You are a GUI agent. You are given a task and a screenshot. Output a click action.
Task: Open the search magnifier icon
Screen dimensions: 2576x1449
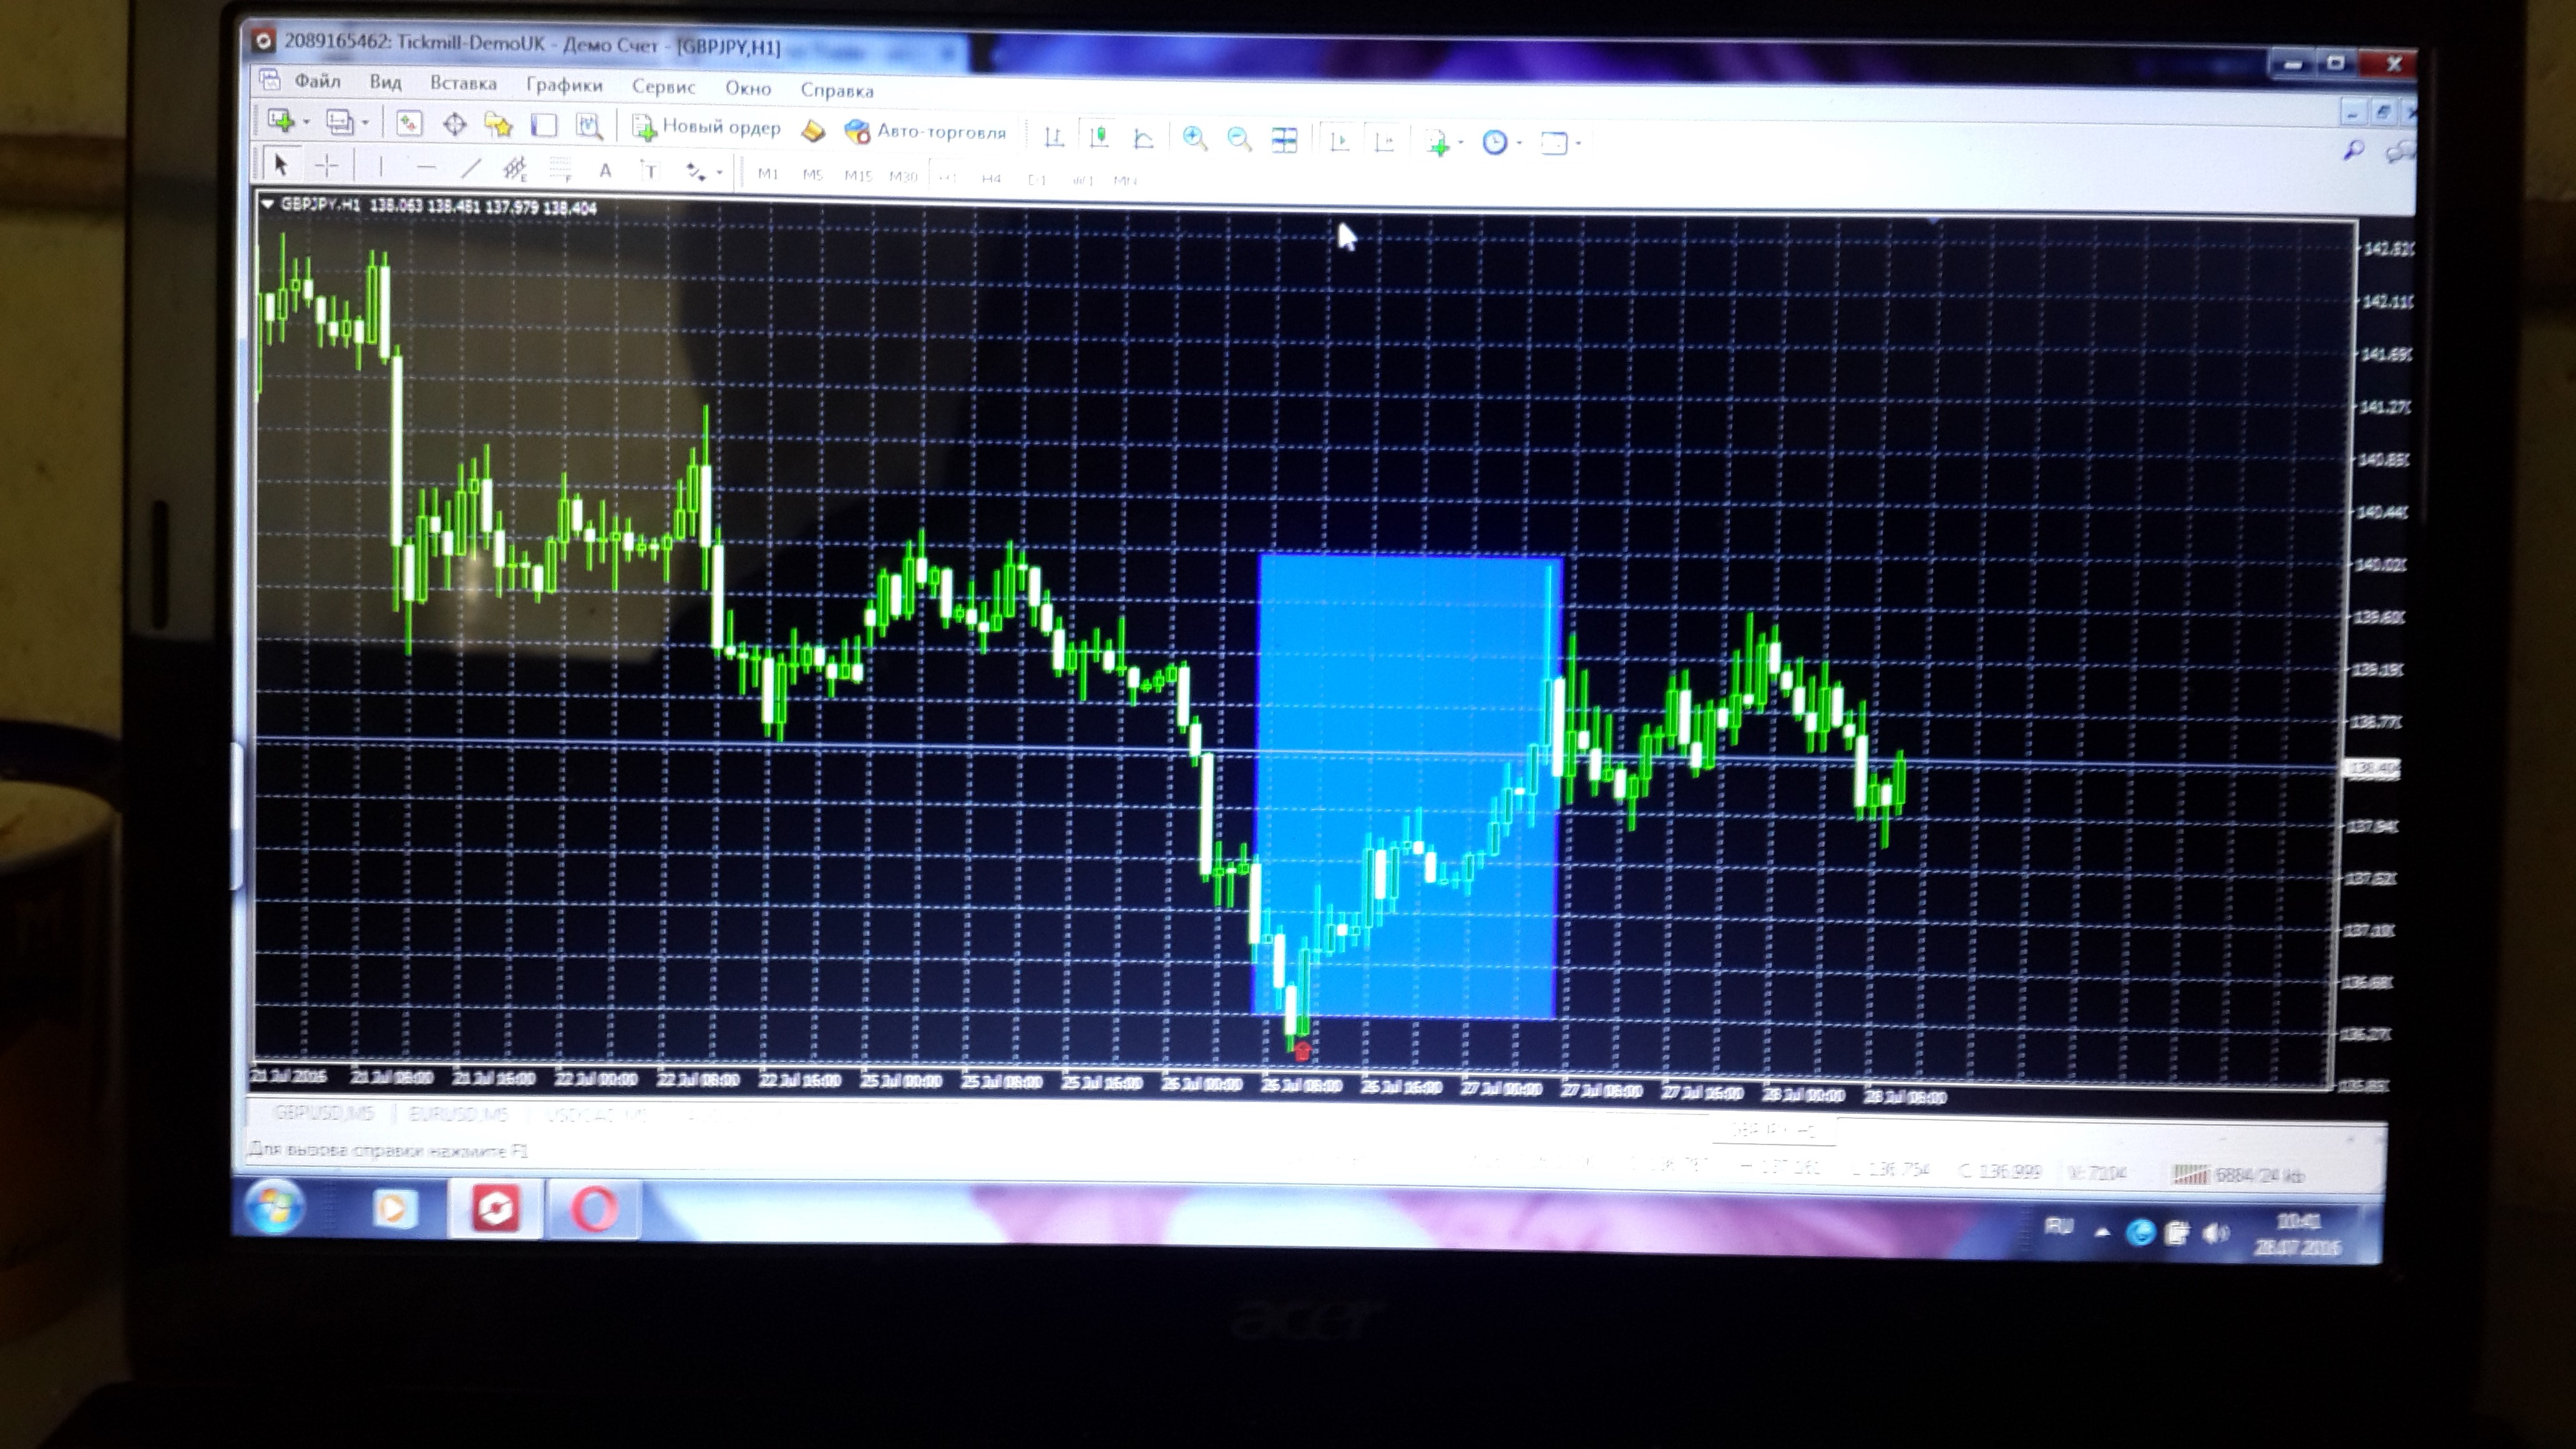point(2354,150)
